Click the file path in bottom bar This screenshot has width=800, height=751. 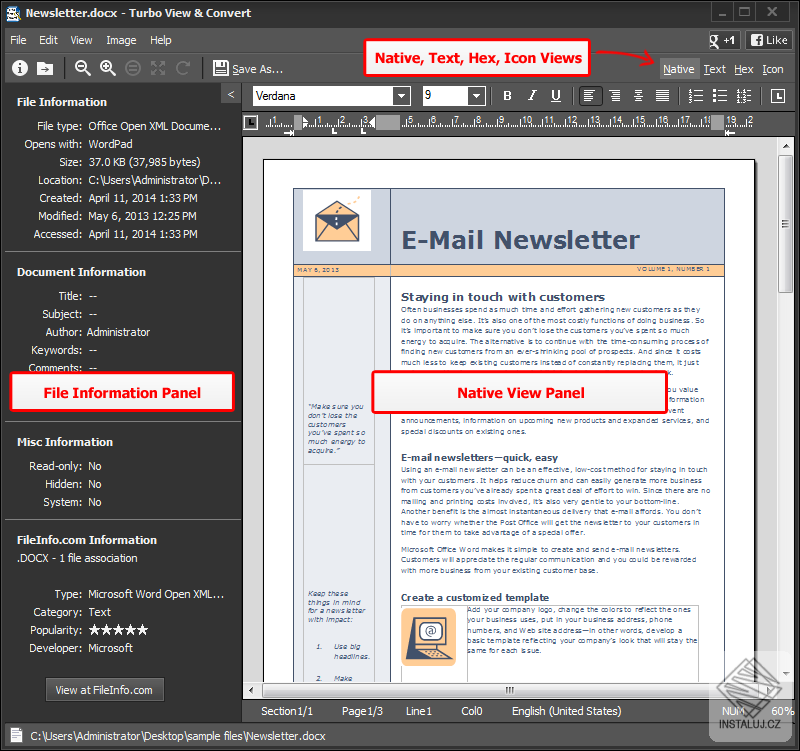pyautogui.click(x=178, y=736)
